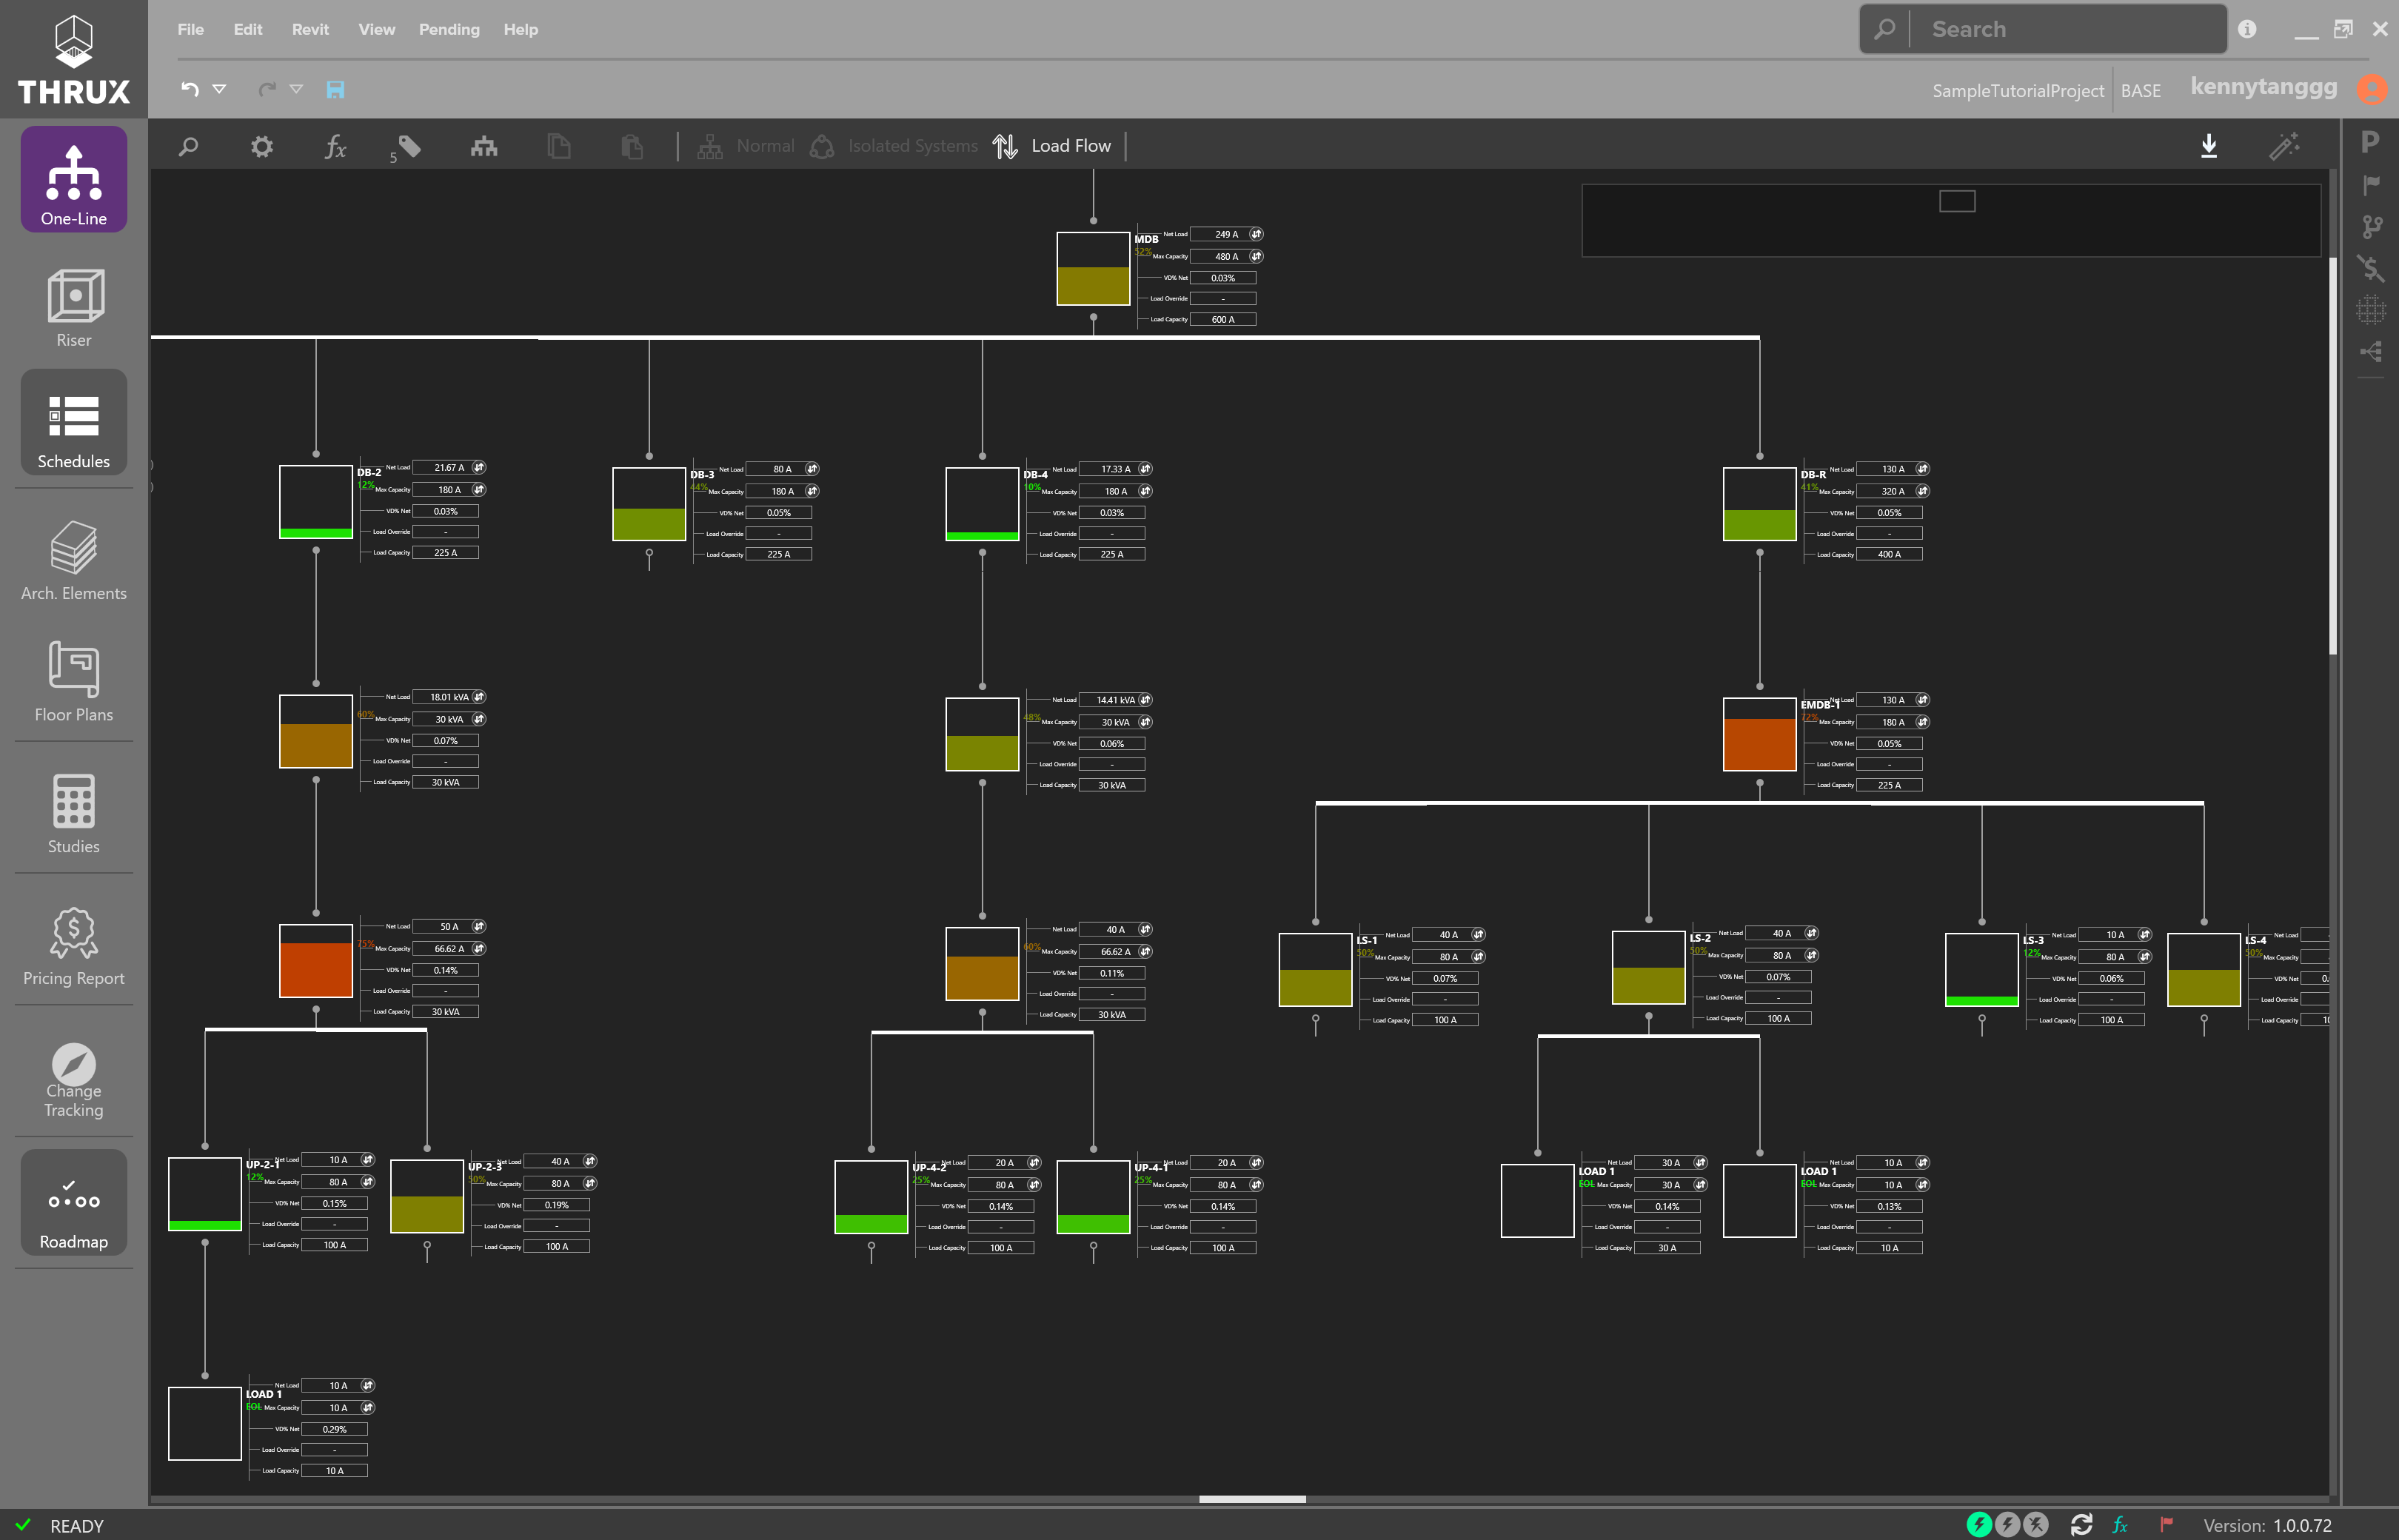Click the Search input field
2399x1540 pixels.
[2067, 29]
